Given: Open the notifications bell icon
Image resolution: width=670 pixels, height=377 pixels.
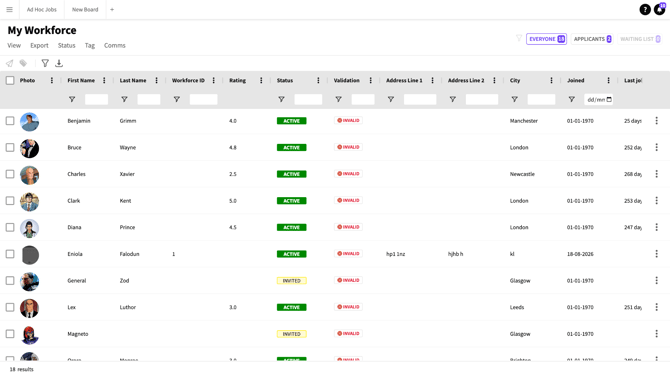Looking at the screenshot, I should tap(659, 9).
